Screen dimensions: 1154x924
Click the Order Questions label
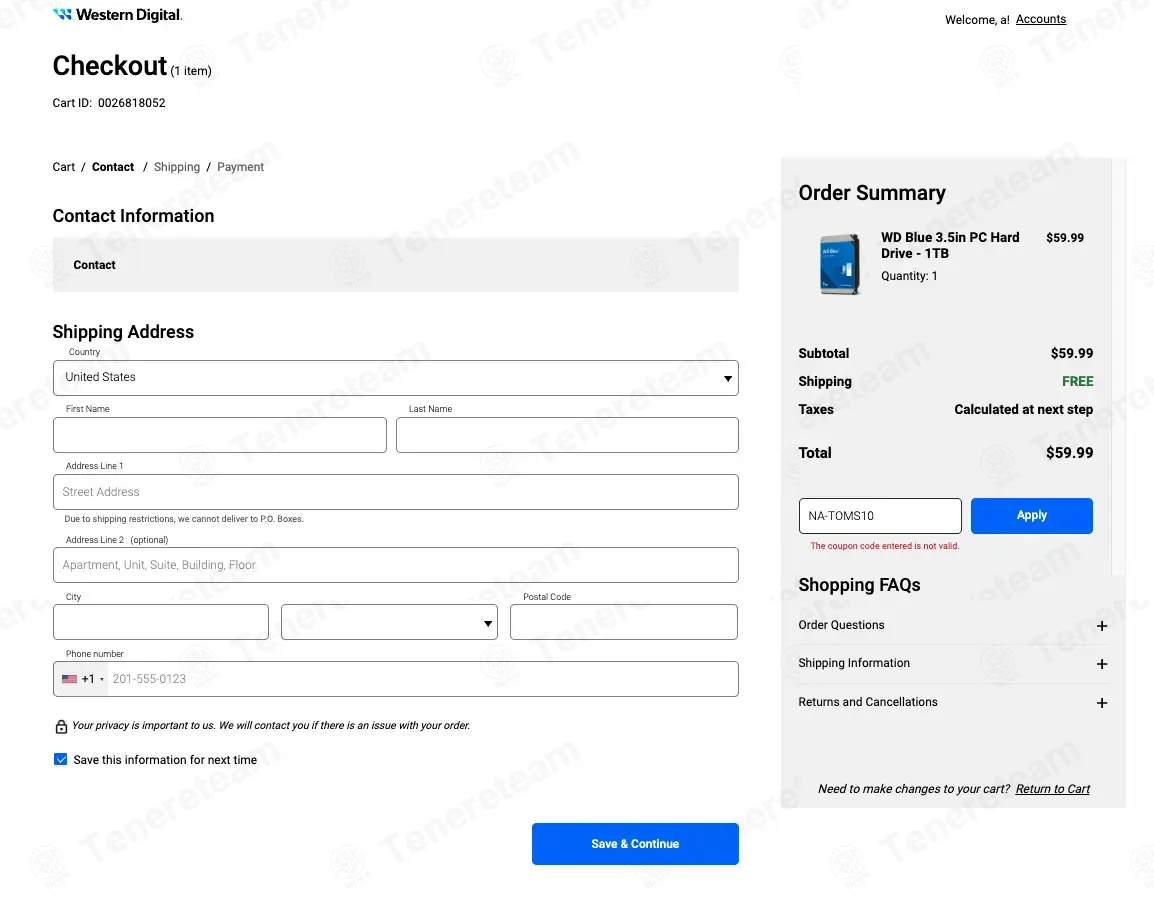pos(841,625)
